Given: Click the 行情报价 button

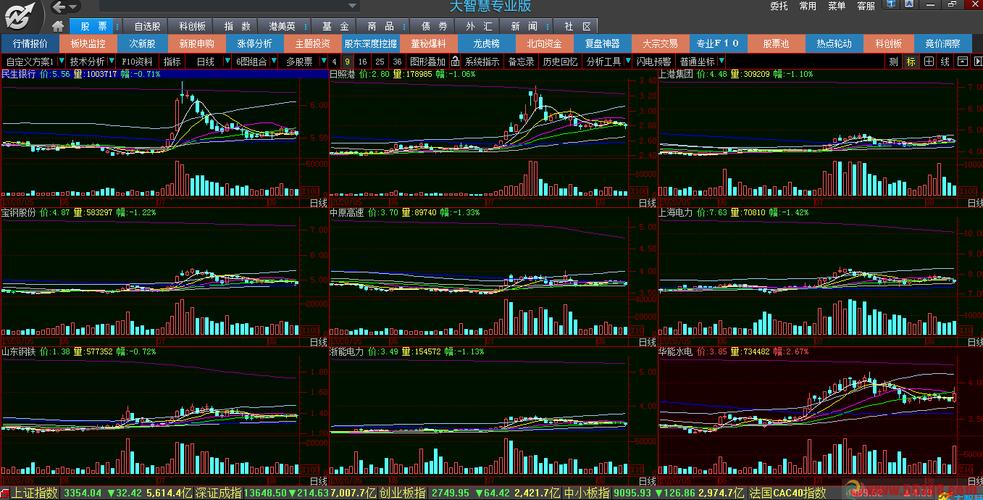Looking at the screenshot, I should (x=30, y=44).
